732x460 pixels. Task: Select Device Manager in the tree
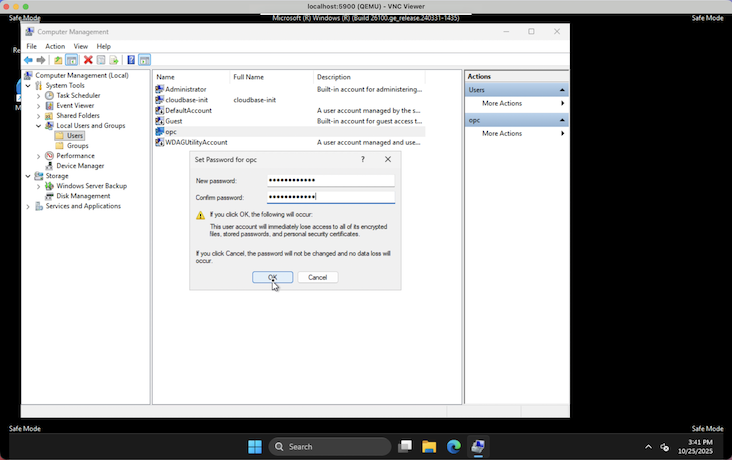(x=80, y=166)
